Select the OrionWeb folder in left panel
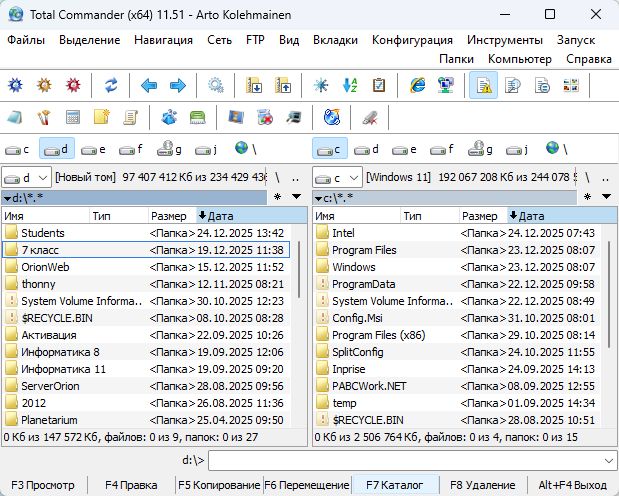This screenshot has width=619, height=496. click(x=45, y=267)
